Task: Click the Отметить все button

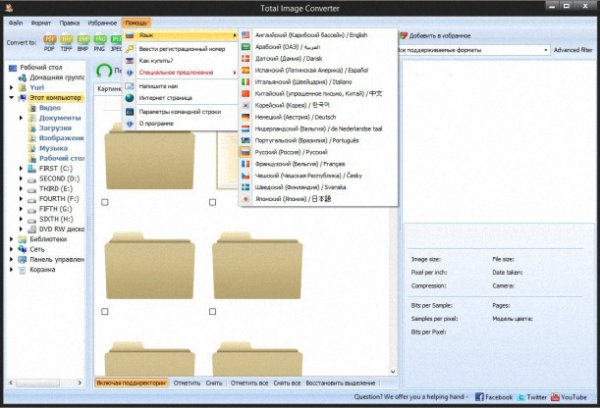Action: point(249,383)
